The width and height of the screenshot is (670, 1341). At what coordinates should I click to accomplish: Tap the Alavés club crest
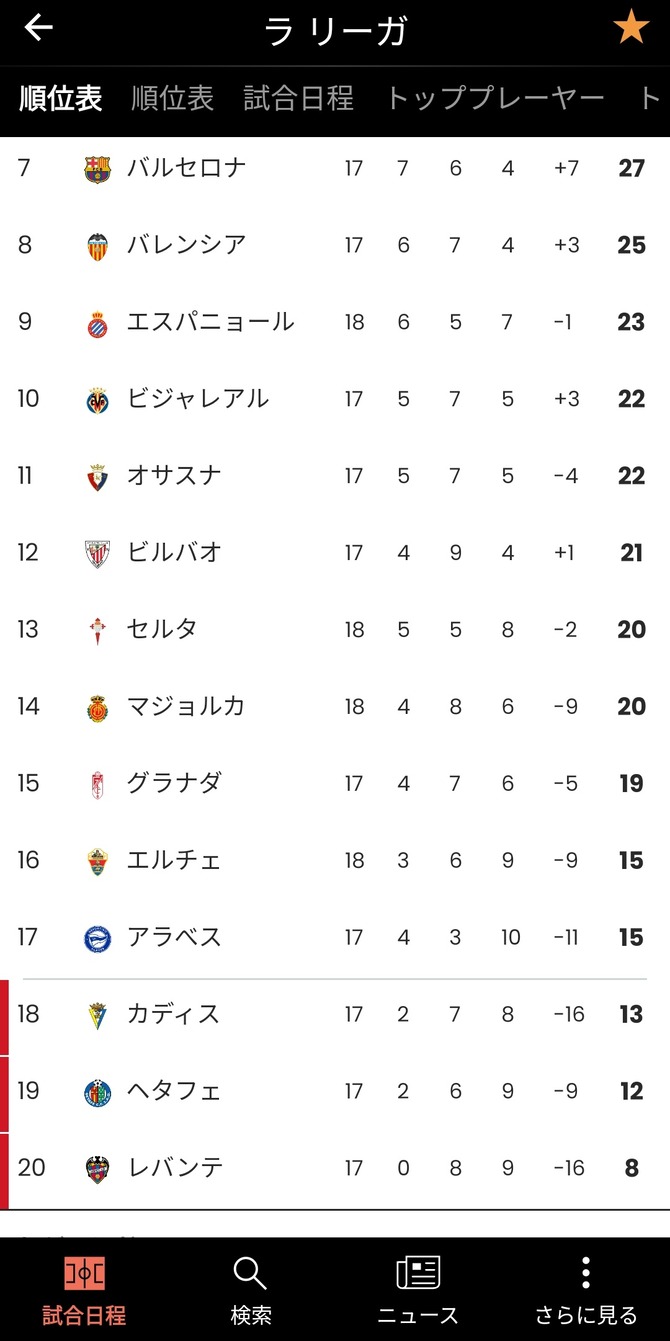pyautogui.click(x=97, y=938)
